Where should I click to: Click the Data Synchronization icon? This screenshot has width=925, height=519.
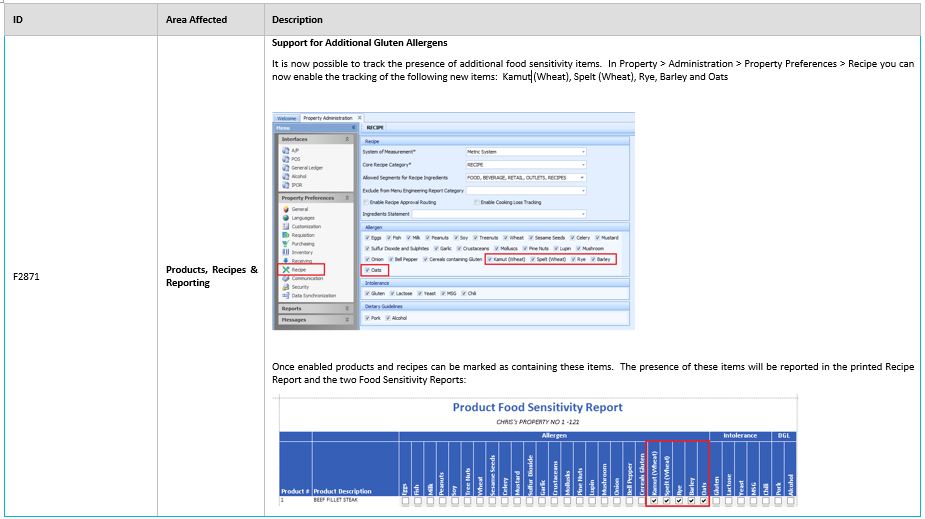point(285,296)
